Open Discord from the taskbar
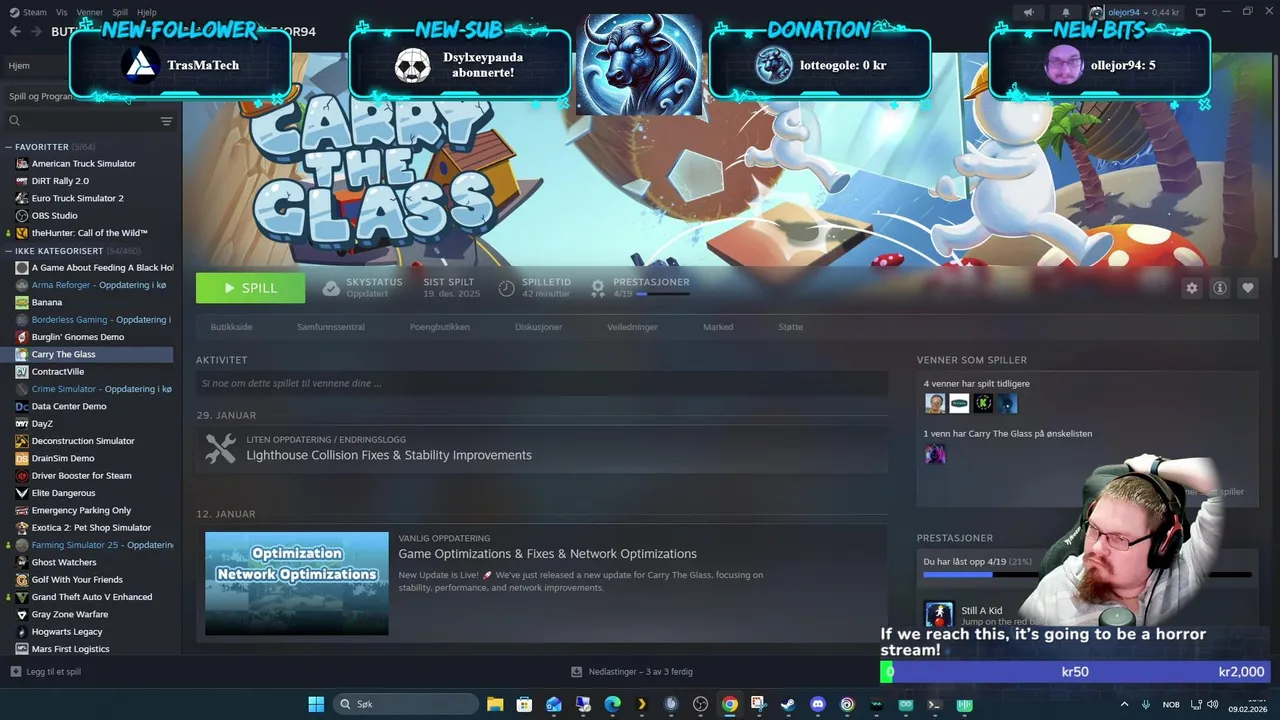The image size is (1280, 720). pos(818,704)
